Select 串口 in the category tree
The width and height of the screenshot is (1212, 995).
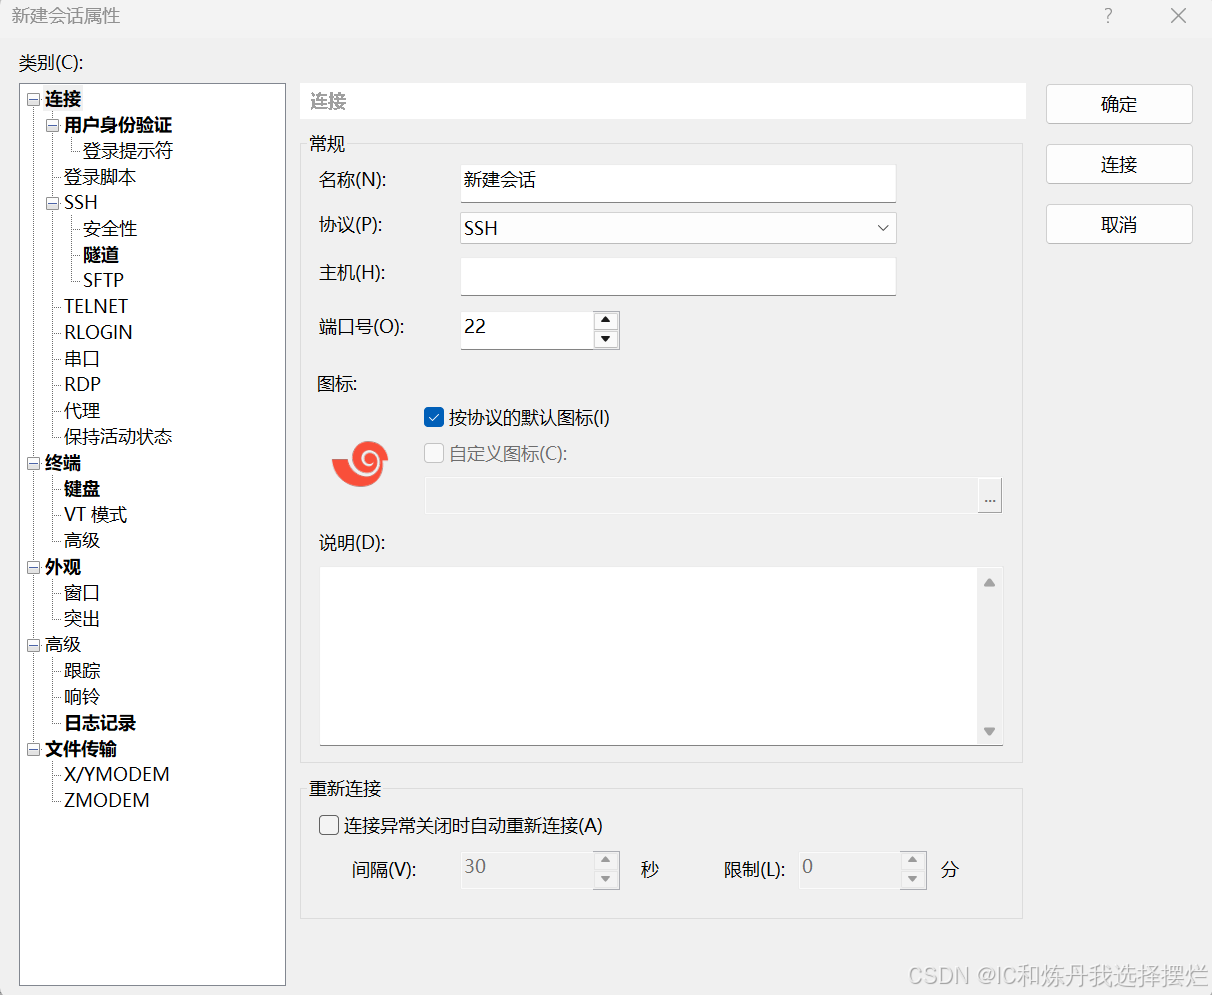tap(82, 359)
